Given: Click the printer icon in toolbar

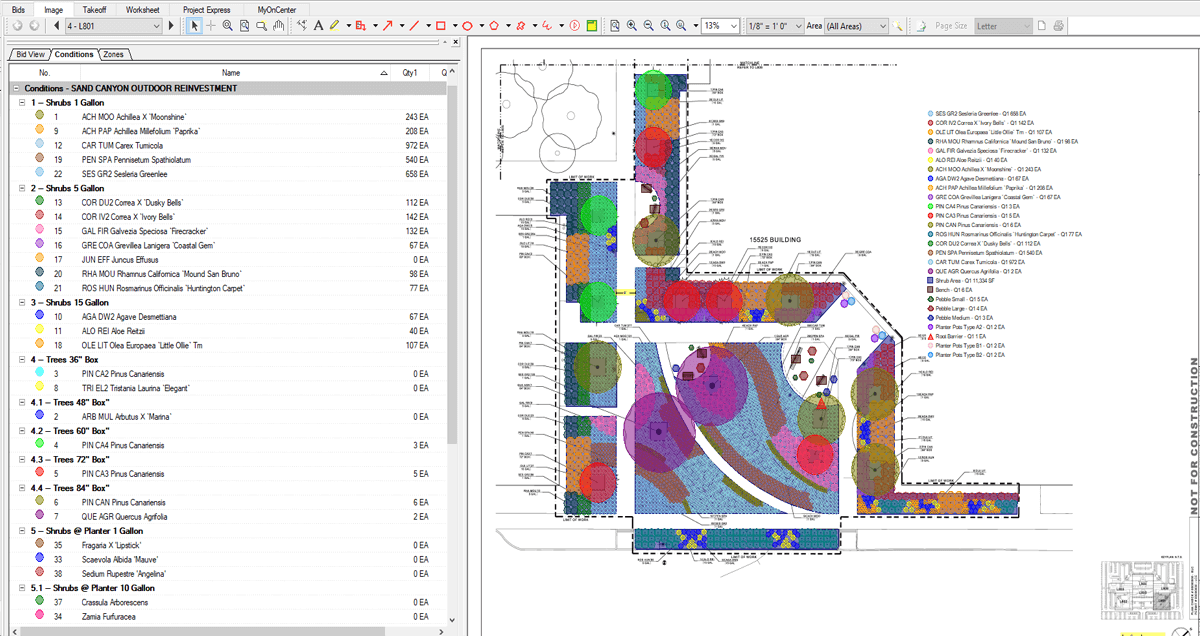Looking at the screenshot, I should pyautogui.click(x=1058, y=25).
